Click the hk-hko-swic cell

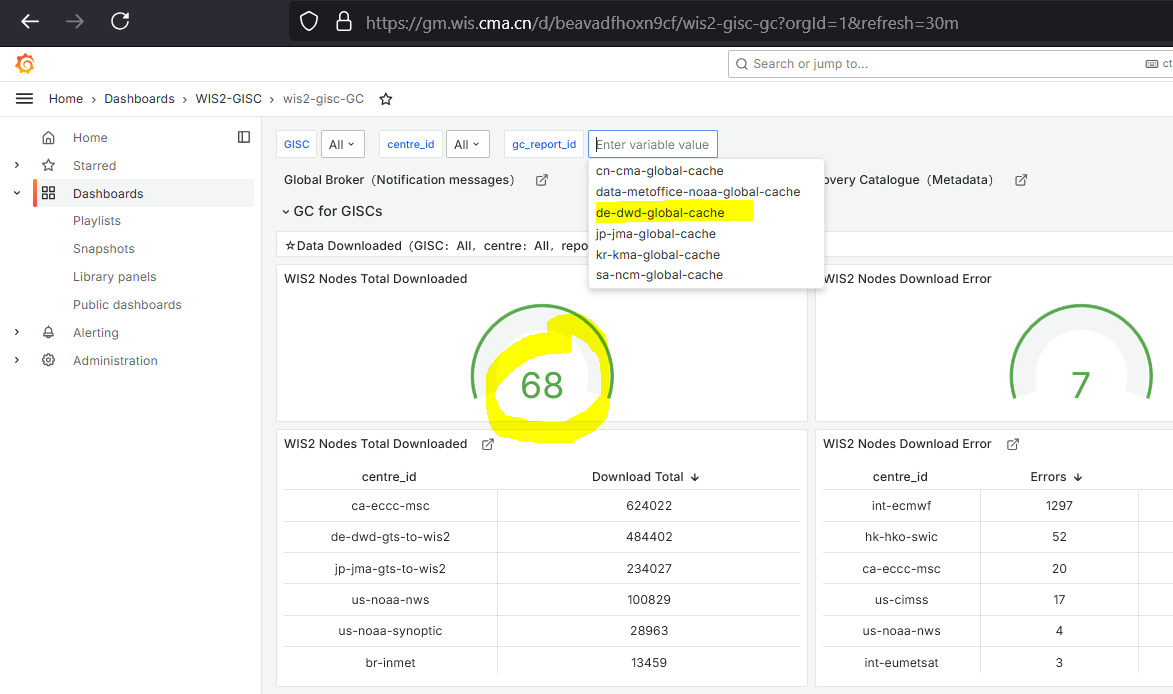click(x=901, y=537)
